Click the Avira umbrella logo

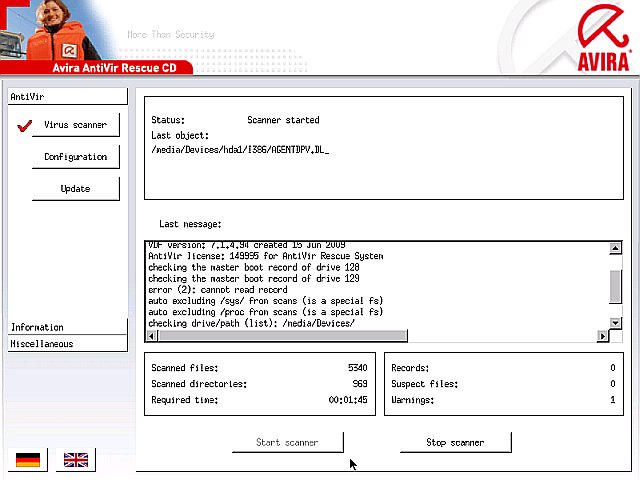tap(603, 38)
